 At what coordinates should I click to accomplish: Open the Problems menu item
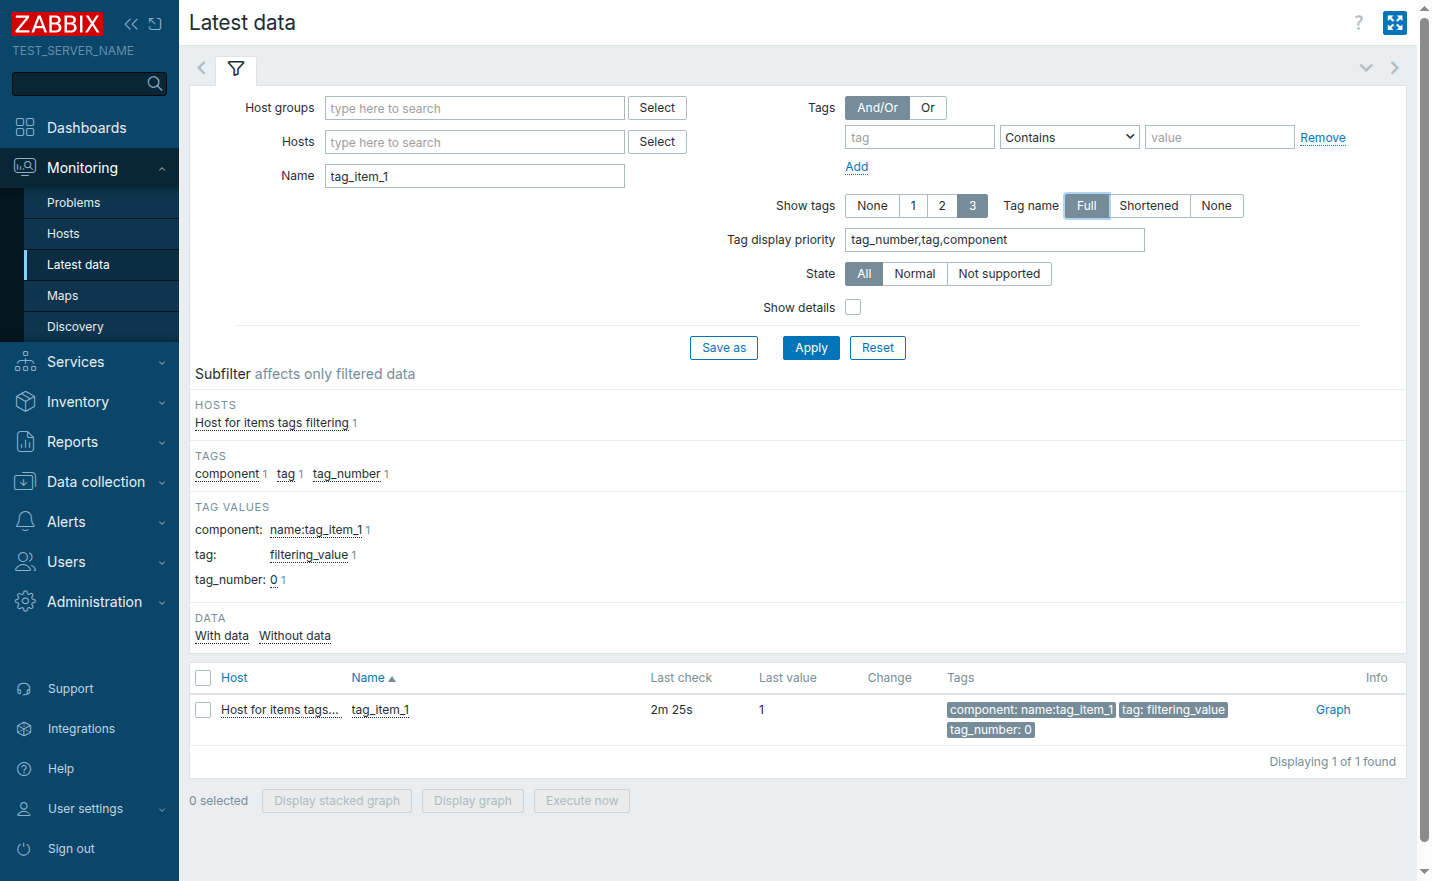[74, 203]
